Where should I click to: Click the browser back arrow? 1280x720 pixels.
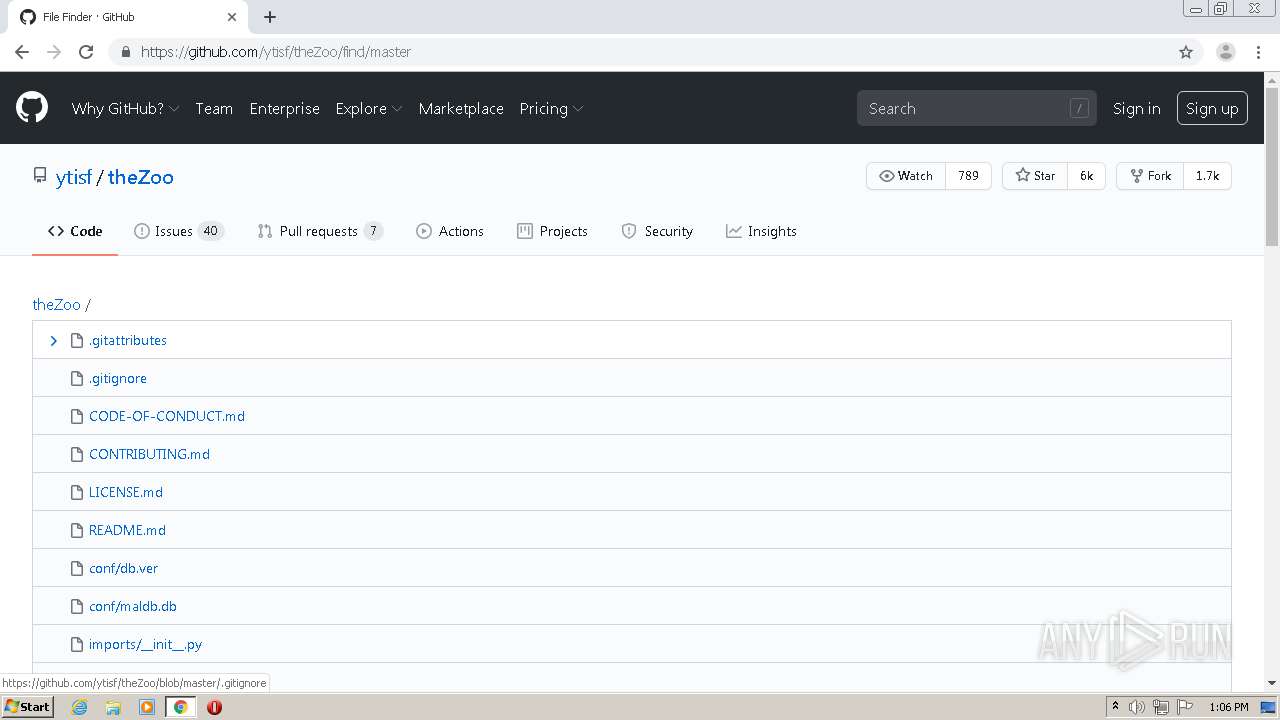tap(22, 52)
